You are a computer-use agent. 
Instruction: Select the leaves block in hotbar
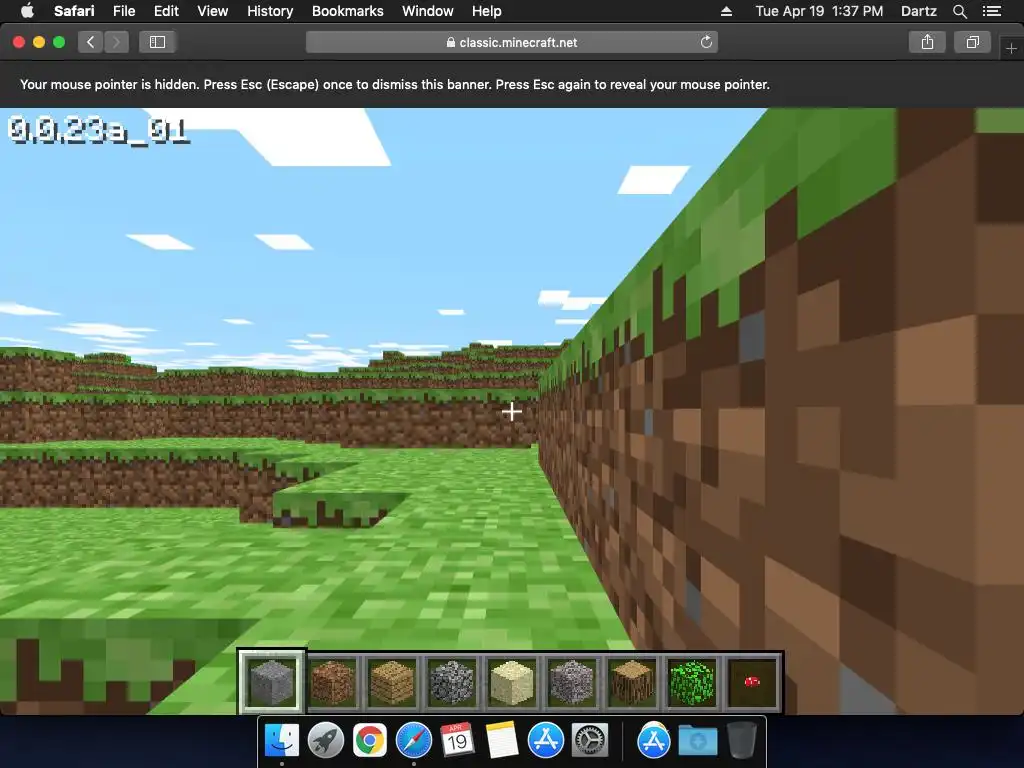[x=692, y=682]
